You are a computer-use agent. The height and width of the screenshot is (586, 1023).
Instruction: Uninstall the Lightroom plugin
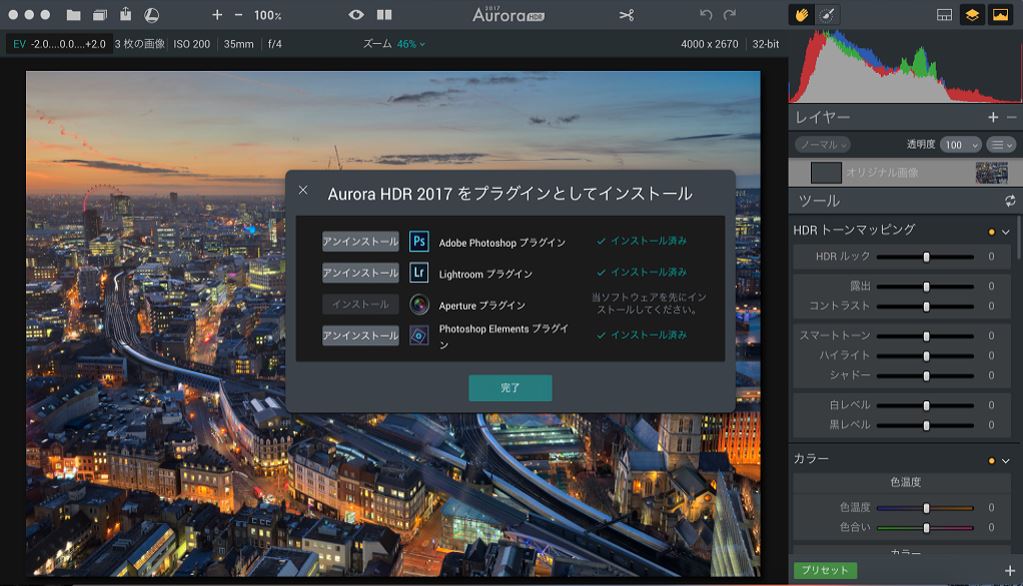[x=360, y=273]
